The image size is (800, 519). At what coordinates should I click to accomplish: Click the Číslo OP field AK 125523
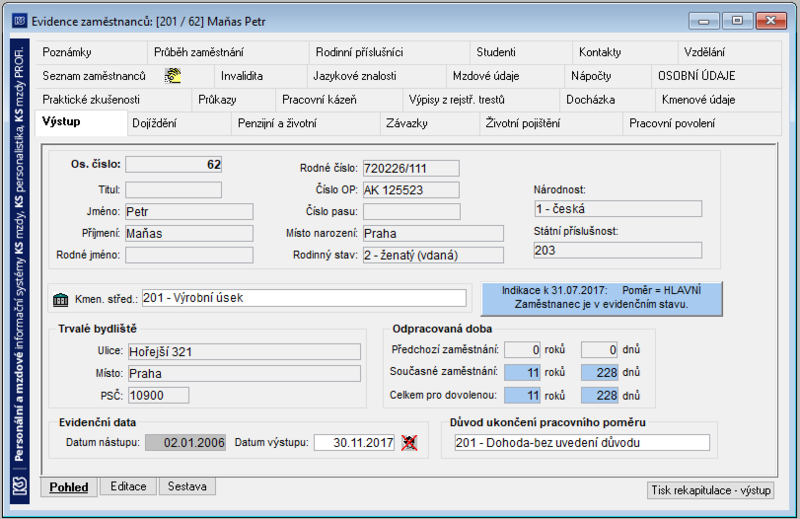click(411, 190)
